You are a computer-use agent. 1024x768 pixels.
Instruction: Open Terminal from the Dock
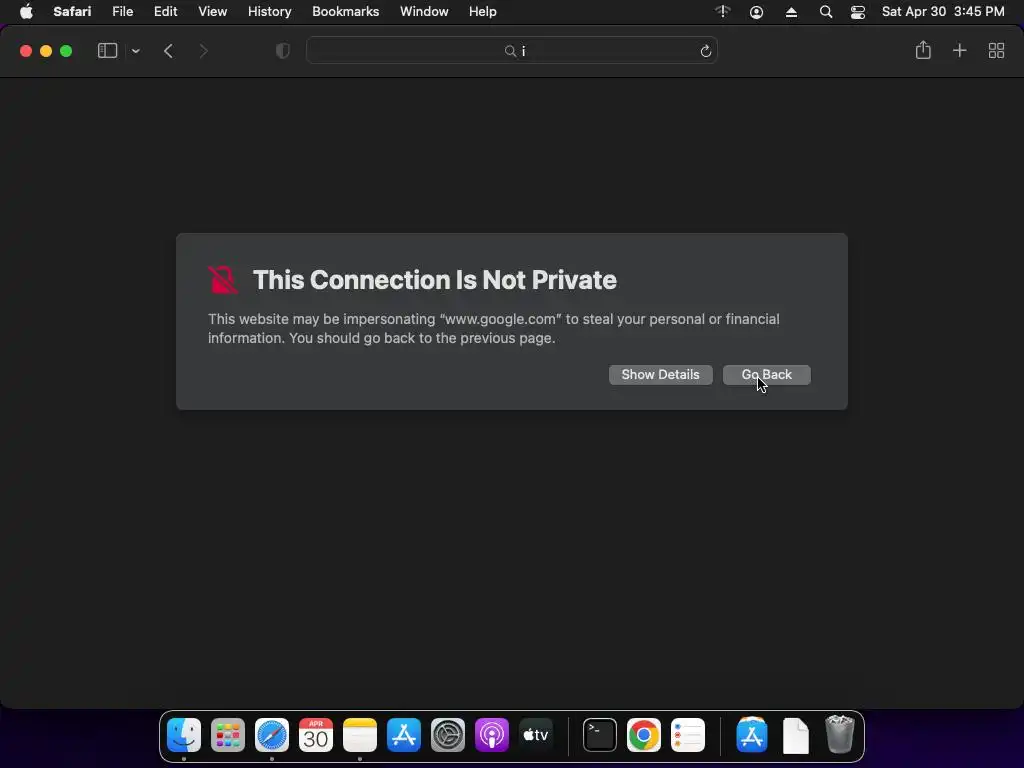[600, 735]
